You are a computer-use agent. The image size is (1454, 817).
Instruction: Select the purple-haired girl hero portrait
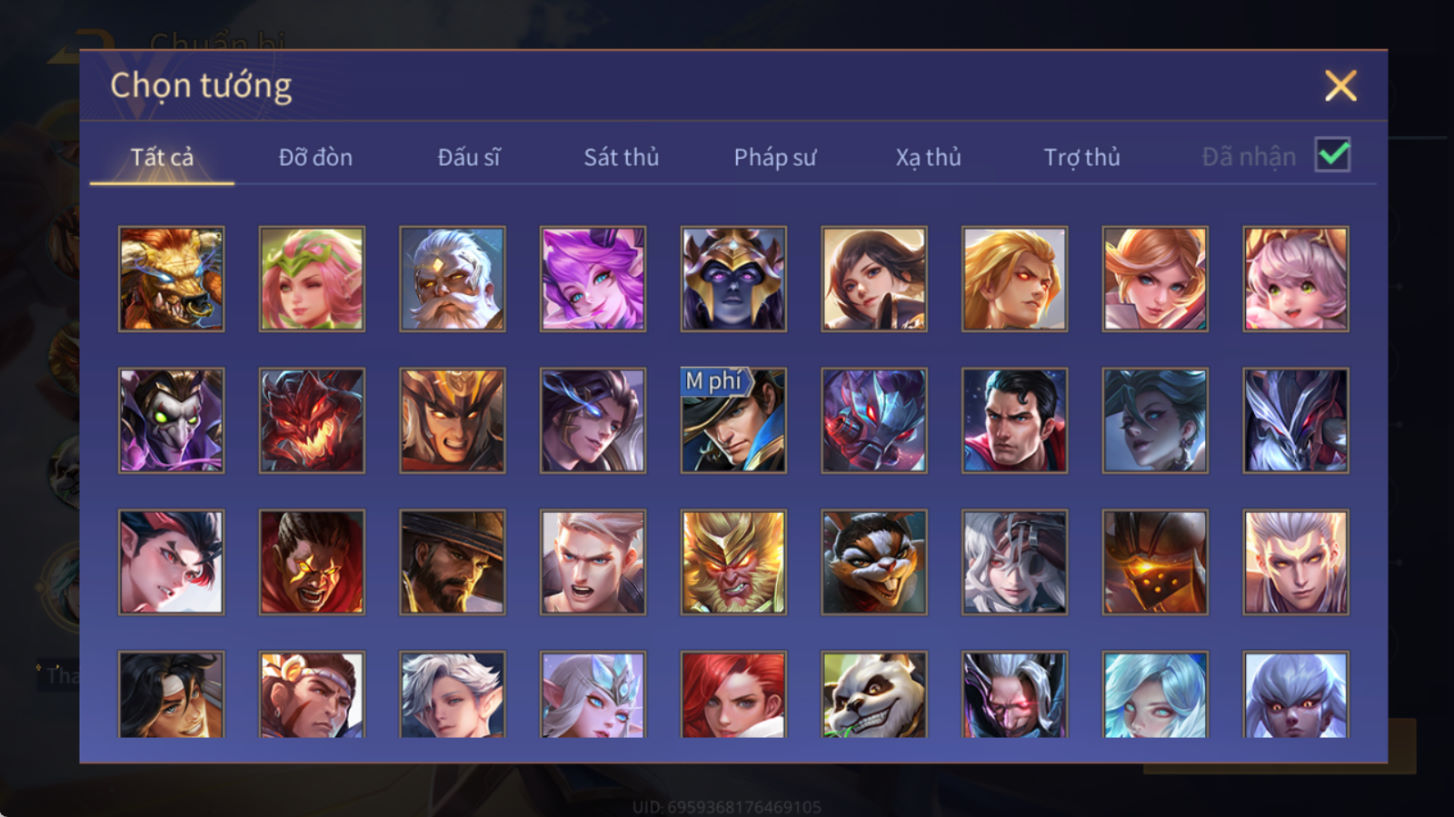[593, 278]
